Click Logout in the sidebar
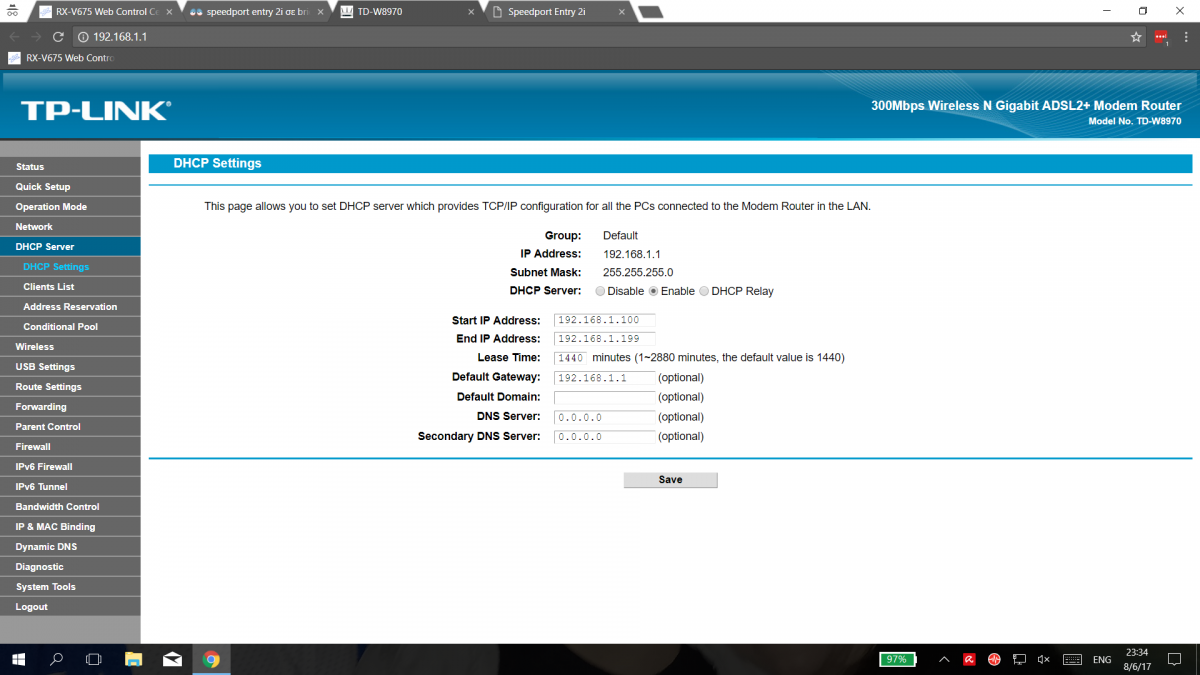The width and height of the screenshot is (1200, 675). pyautogui.click(x=70, y=607)
